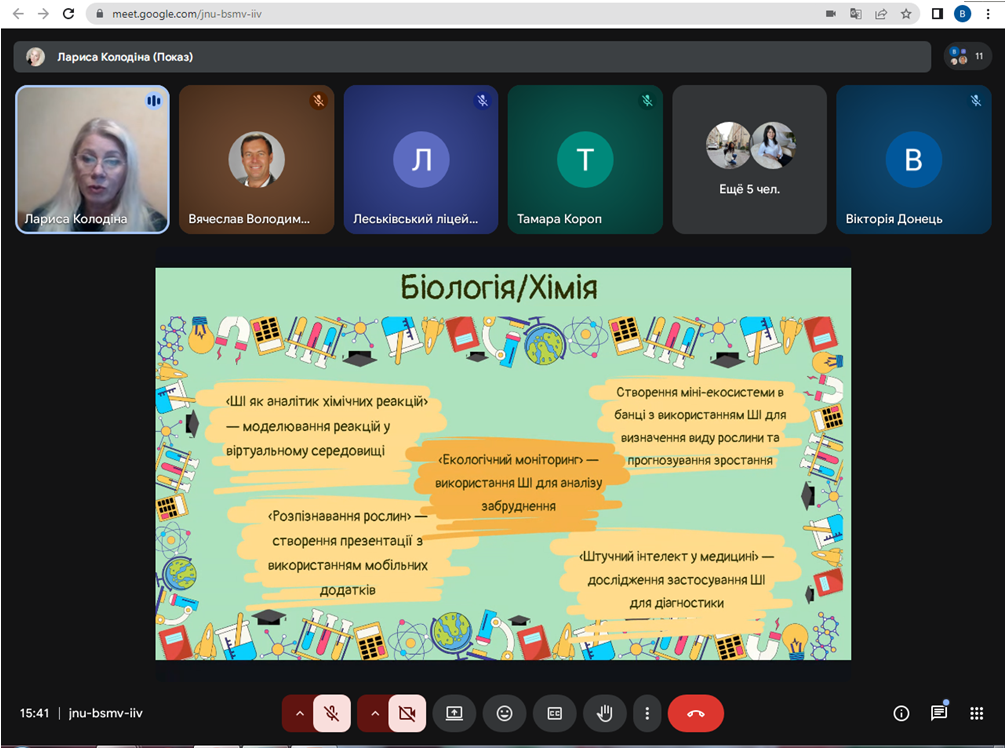Open the activities grid icon
The width and height of the screenshot is (1006, 749).
[977, 713]
